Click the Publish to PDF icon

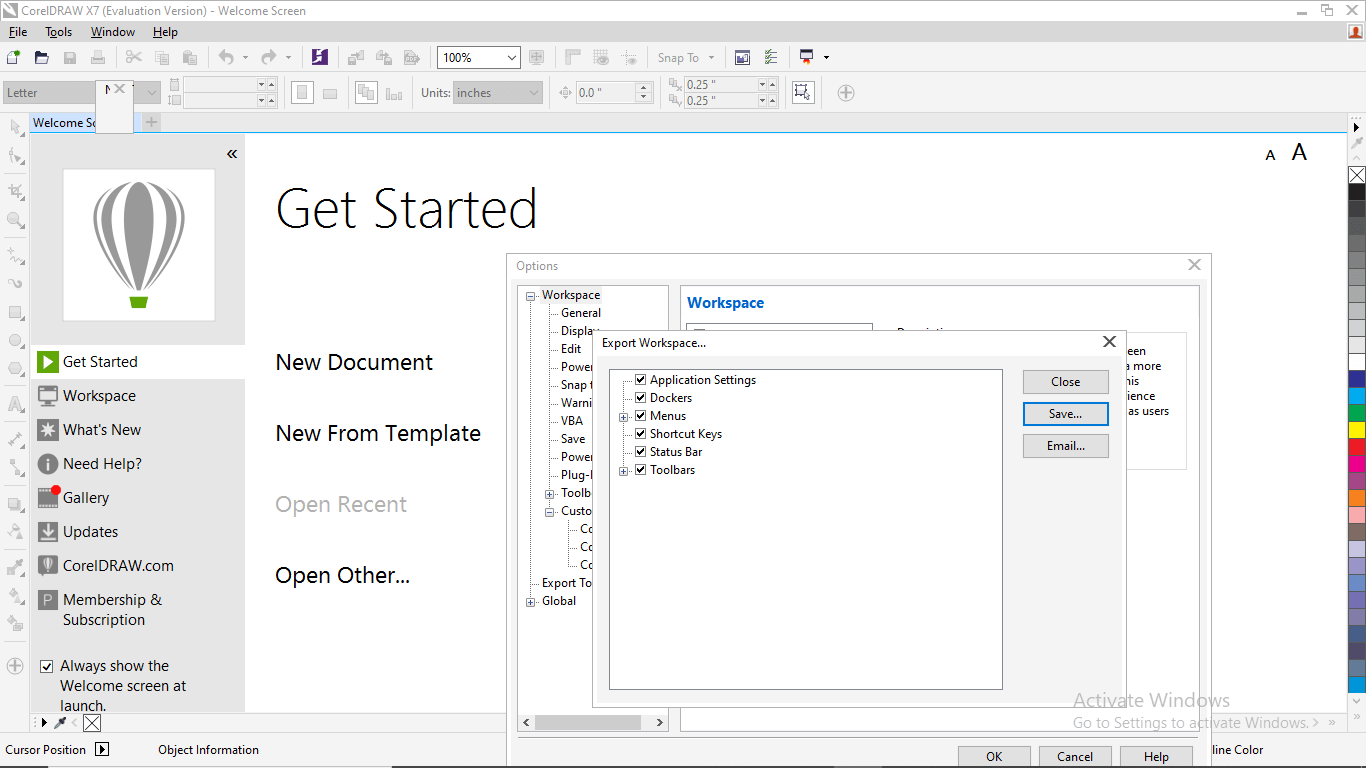click(x=411, y=57)
